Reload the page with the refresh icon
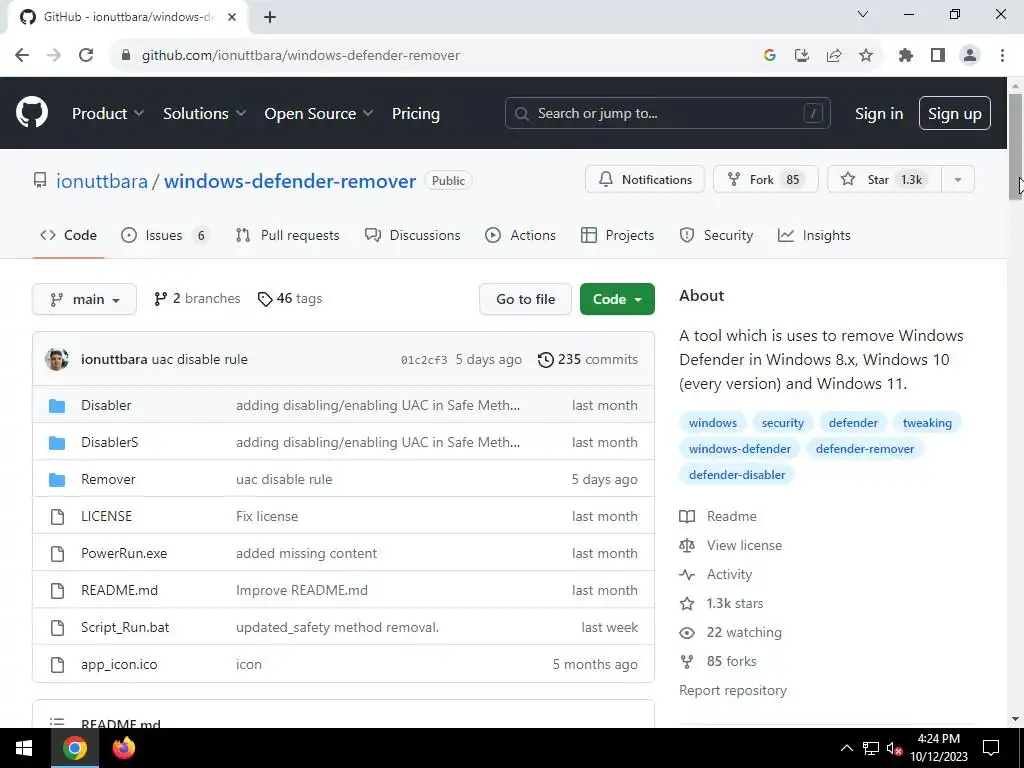 [86, 56]
